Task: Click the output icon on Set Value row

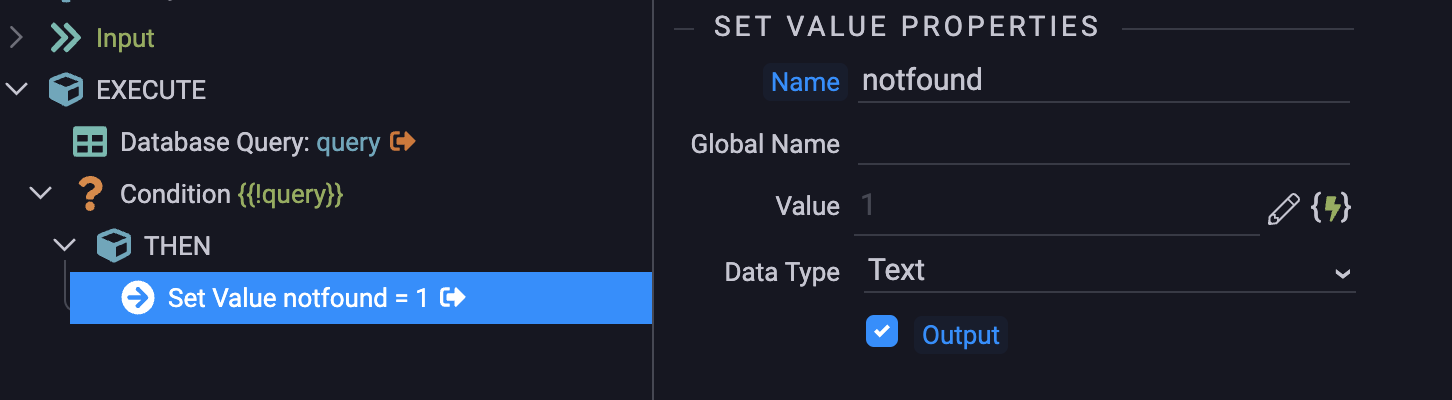Action: pyautogui.click(x=454, y=297)
